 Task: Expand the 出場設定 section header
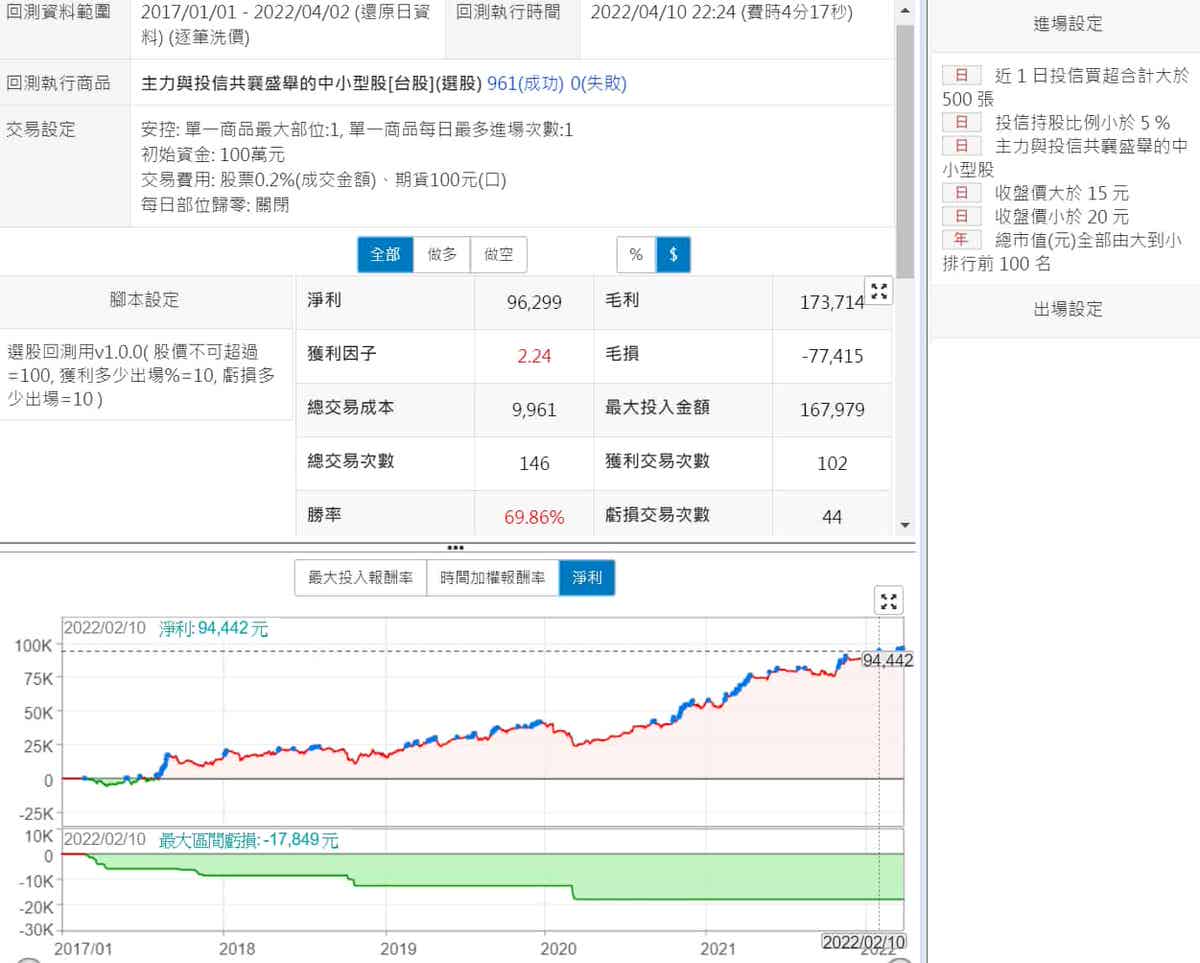click(1067, 310)
